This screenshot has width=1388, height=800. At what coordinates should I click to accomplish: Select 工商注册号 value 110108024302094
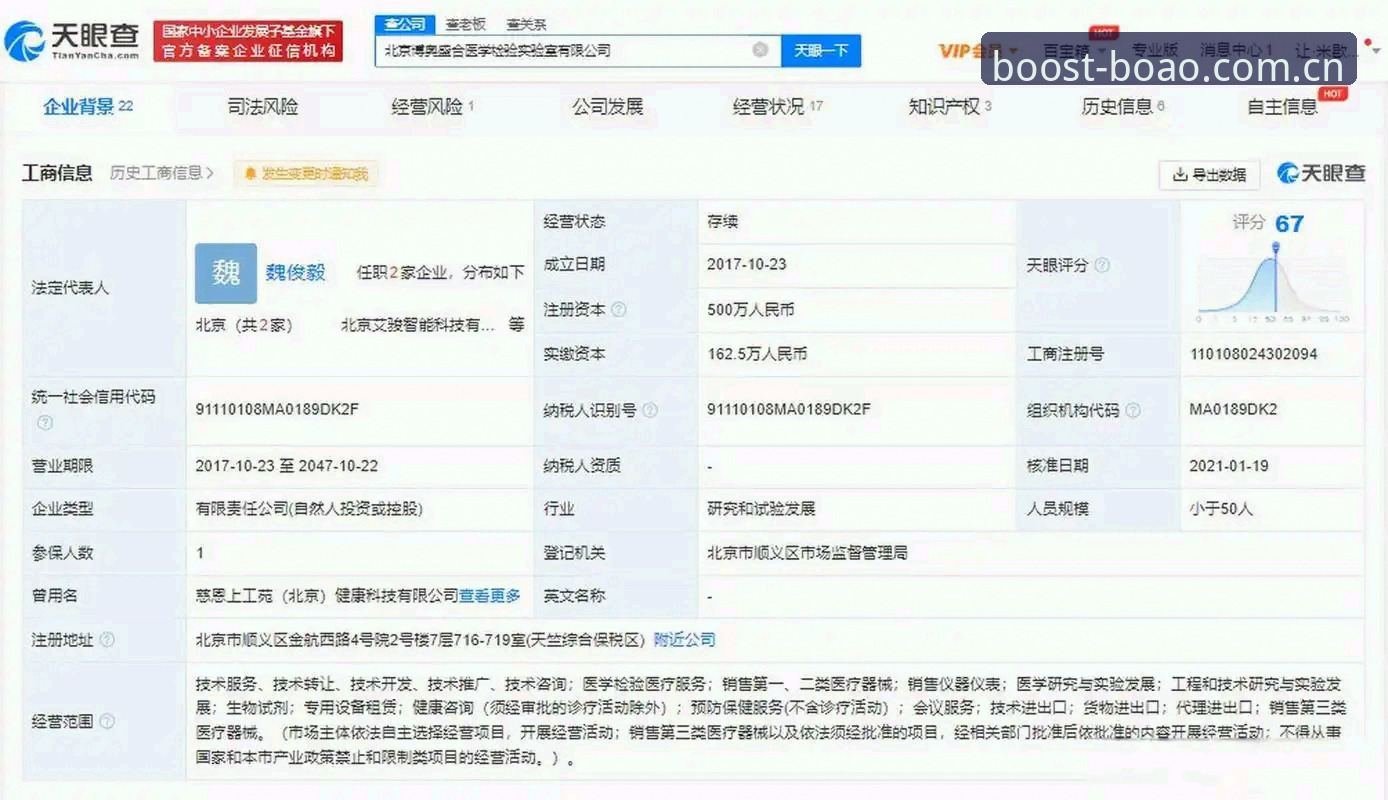point(1253,354)
